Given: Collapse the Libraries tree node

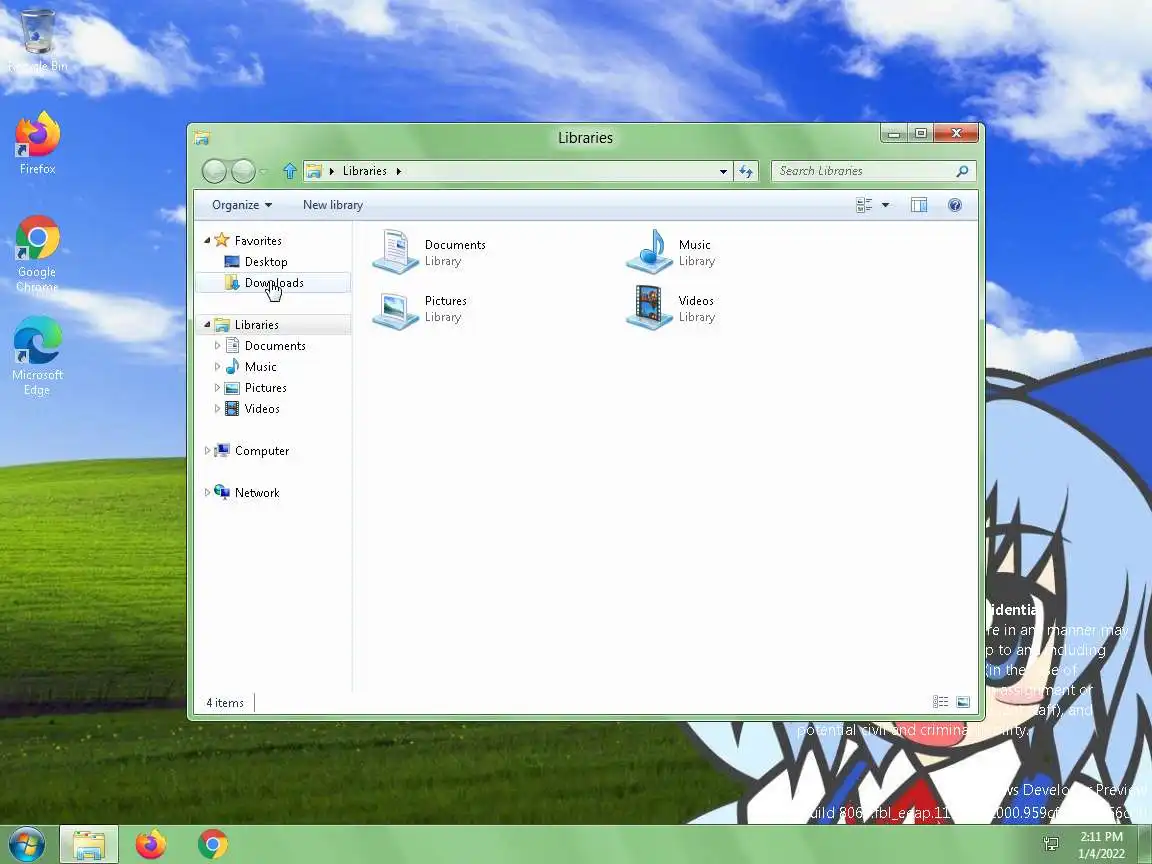Looking at the screenshot, I should 207,324.
